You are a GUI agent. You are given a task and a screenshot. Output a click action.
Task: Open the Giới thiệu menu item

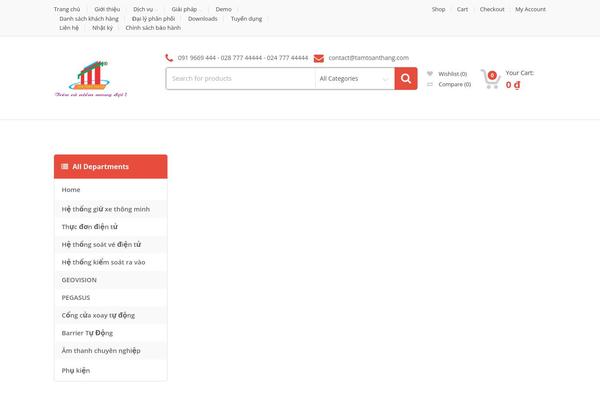107,9
